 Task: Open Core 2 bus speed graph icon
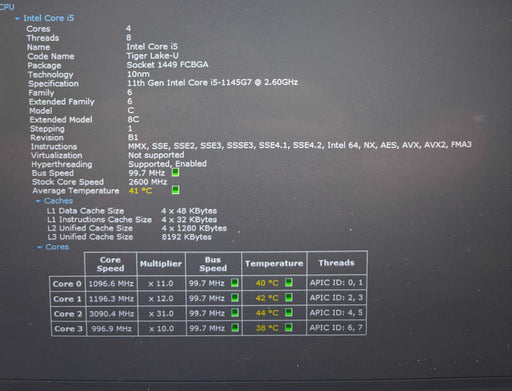tap(235, 313)
